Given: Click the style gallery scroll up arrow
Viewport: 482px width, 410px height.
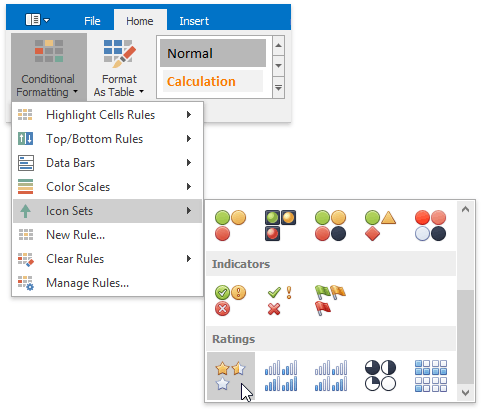Looking at the screenshot, I should (x=278, y=45).
